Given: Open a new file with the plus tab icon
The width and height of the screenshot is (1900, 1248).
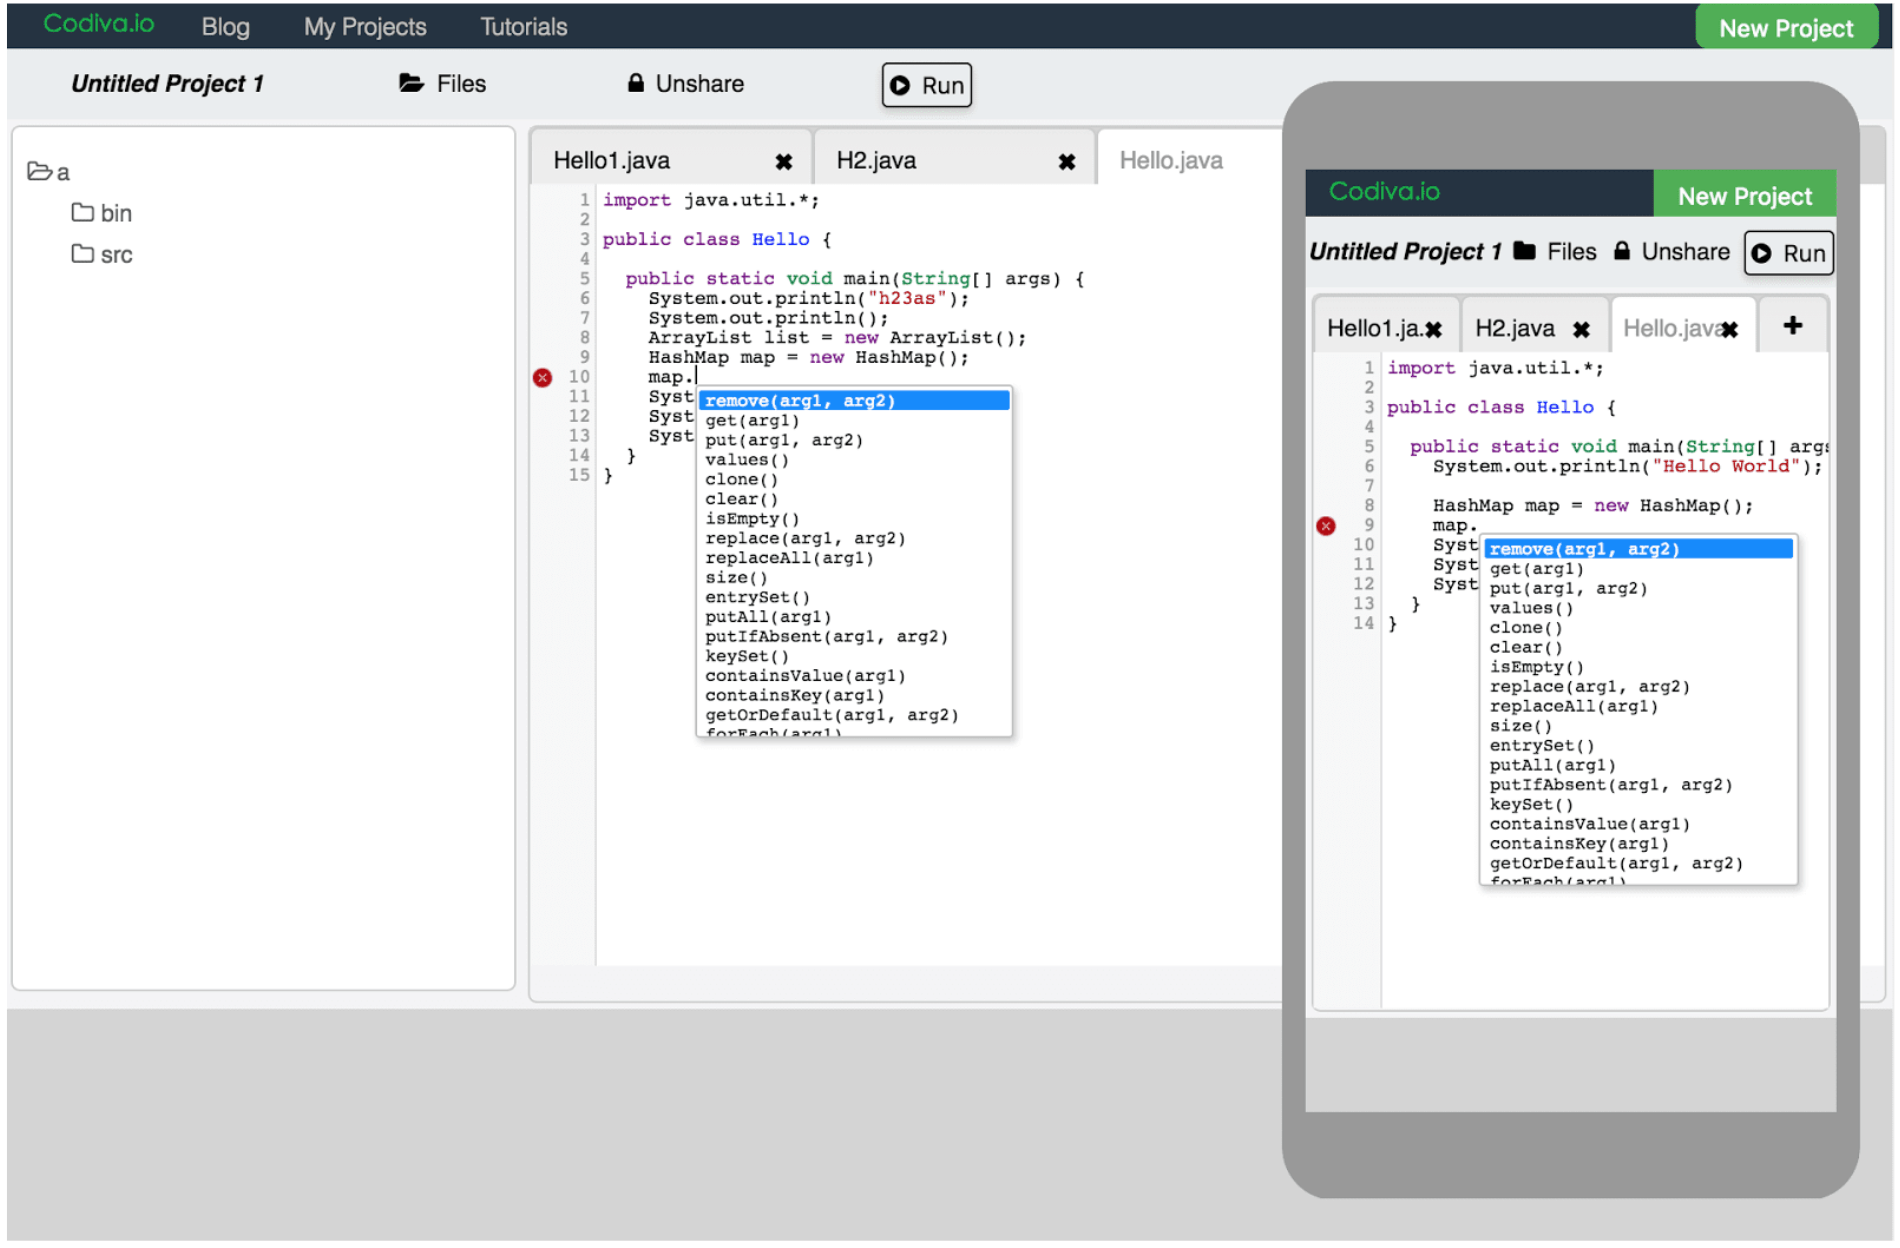Looking at the screenshot, I should (1793, 325).
